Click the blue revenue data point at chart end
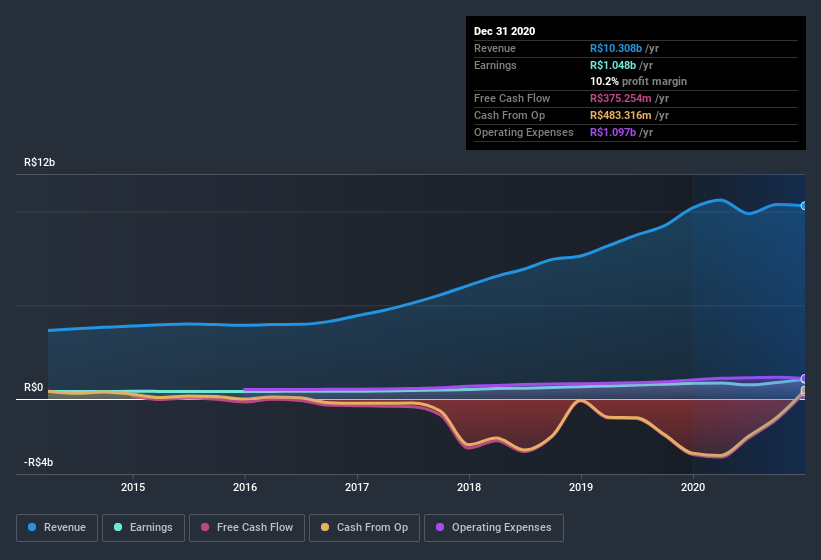The height and width of the screenshot is (560, 821). (x=803, y=206)
